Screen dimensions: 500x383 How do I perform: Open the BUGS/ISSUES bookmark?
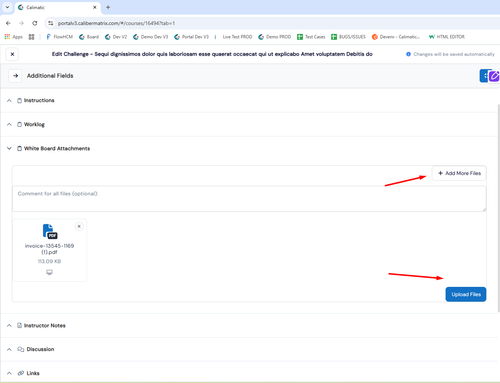point(348,37)
